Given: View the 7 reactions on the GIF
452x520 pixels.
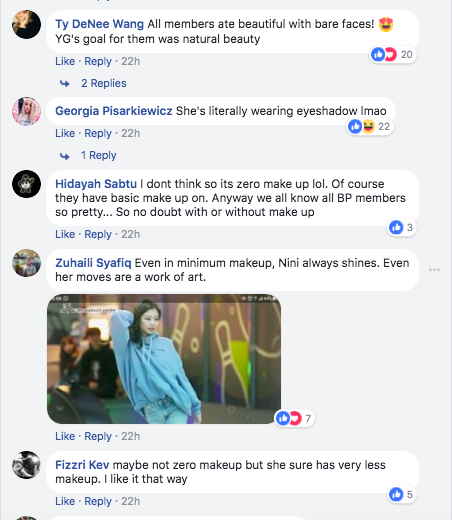Looking at the screenshot, I should tap(294, 418).
